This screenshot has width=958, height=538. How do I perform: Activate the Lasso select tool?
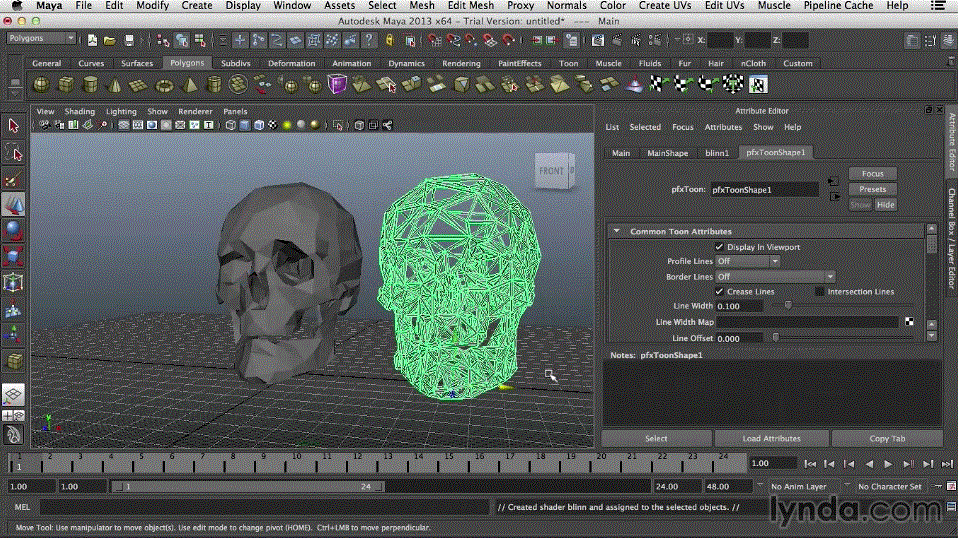pos(13,153)
